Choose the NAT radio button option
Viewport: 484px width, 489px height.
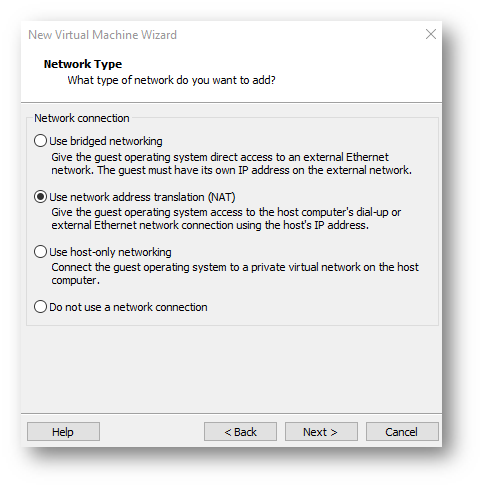(40, 197)
